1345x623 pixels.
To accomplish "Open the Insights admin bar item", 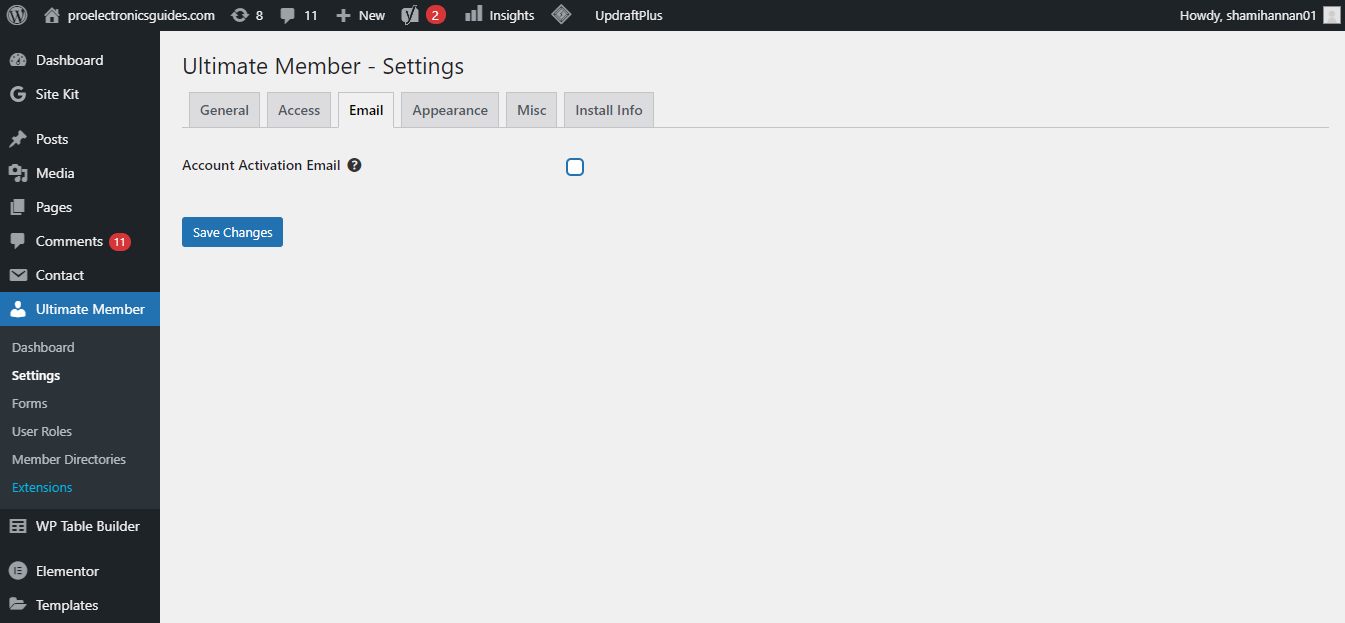I will pyautogui.click(x=500, y=15).
